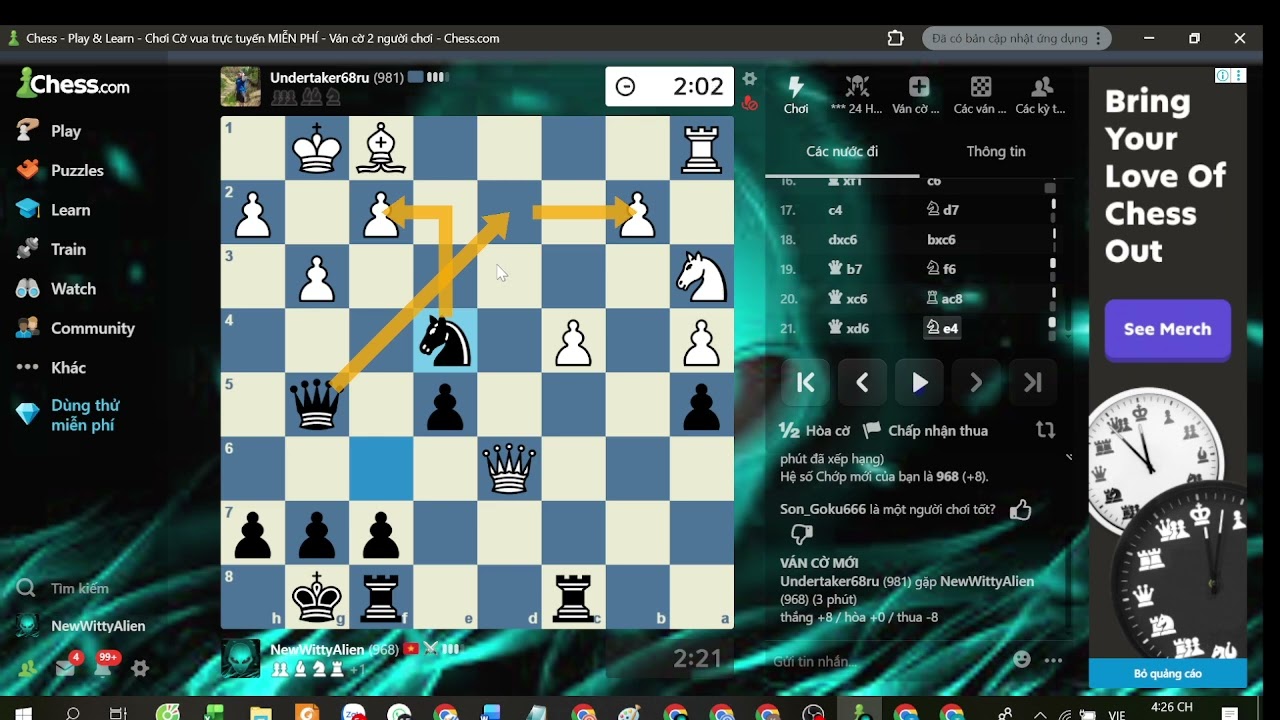Open the friends icon in sidebar footer
Viewport: 1280px width, 720px height.
click(27, 669)
